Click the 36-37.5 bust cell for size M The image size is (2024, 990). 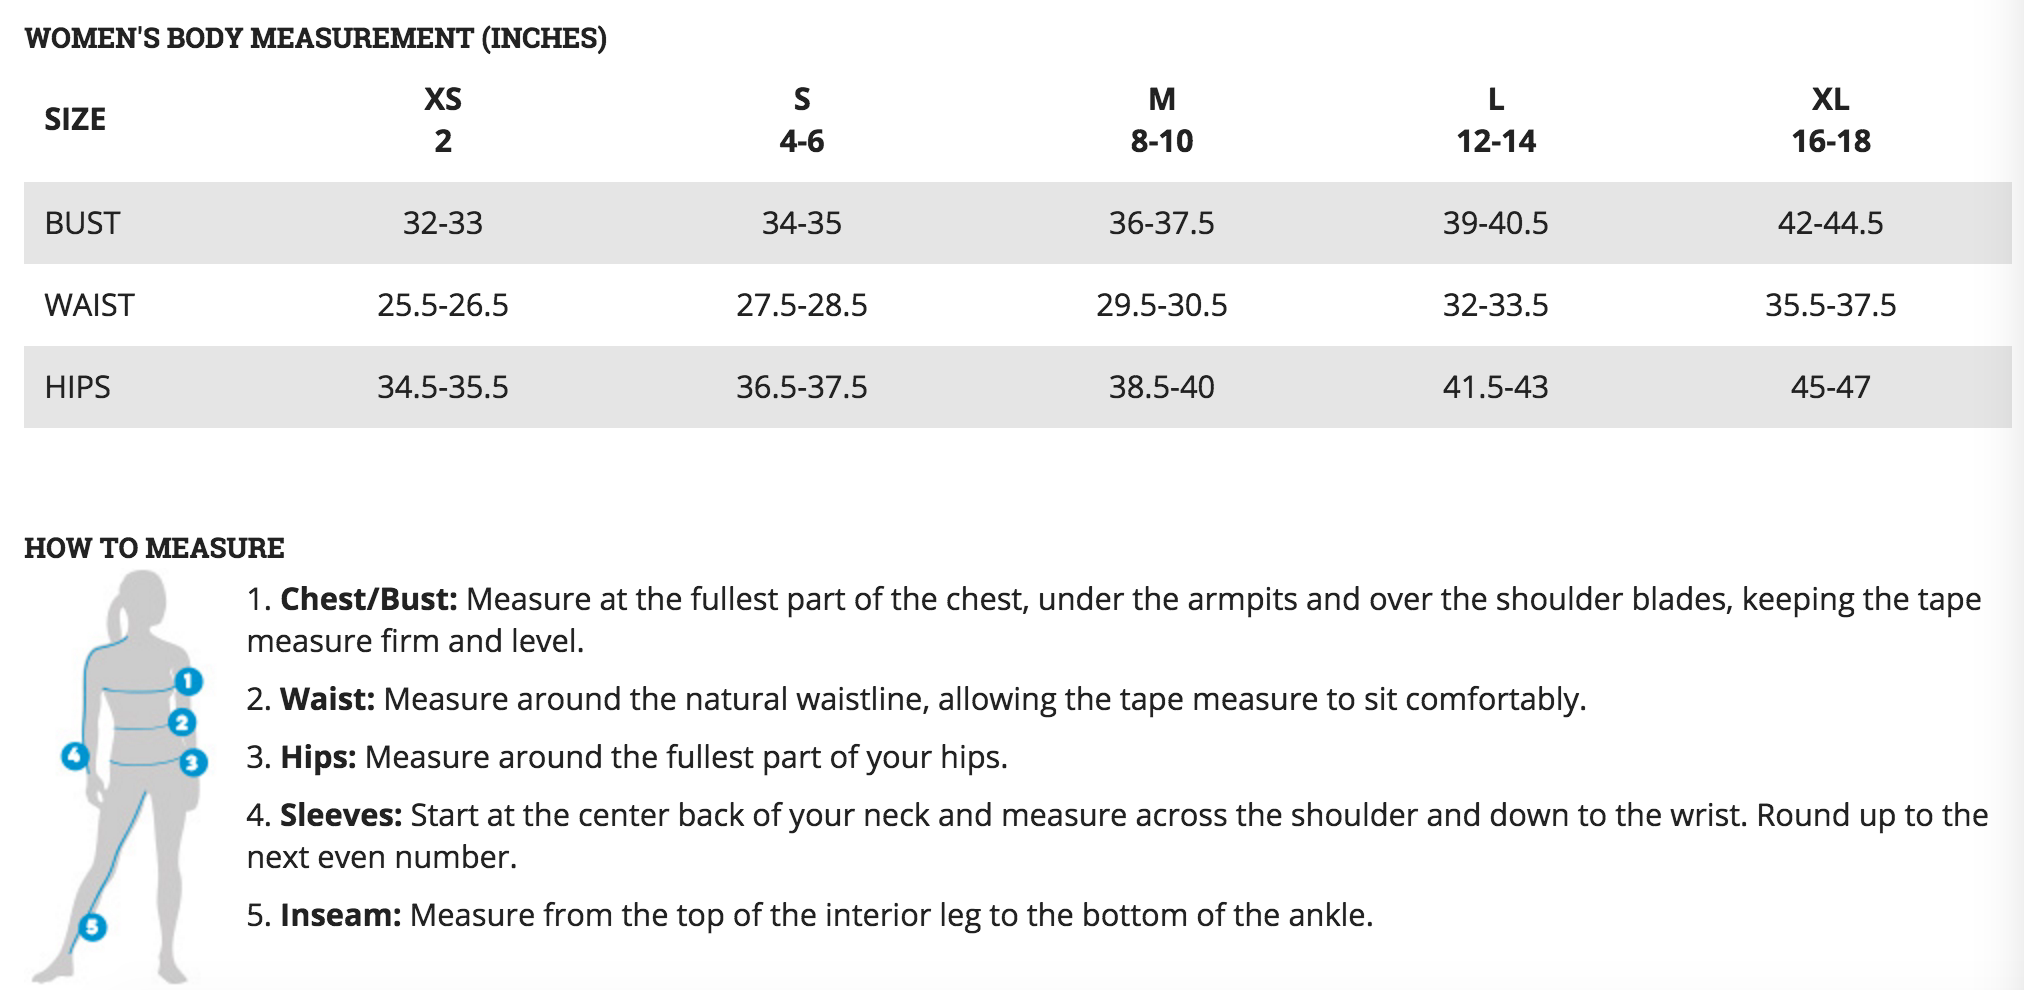[x=1161, y=223]
